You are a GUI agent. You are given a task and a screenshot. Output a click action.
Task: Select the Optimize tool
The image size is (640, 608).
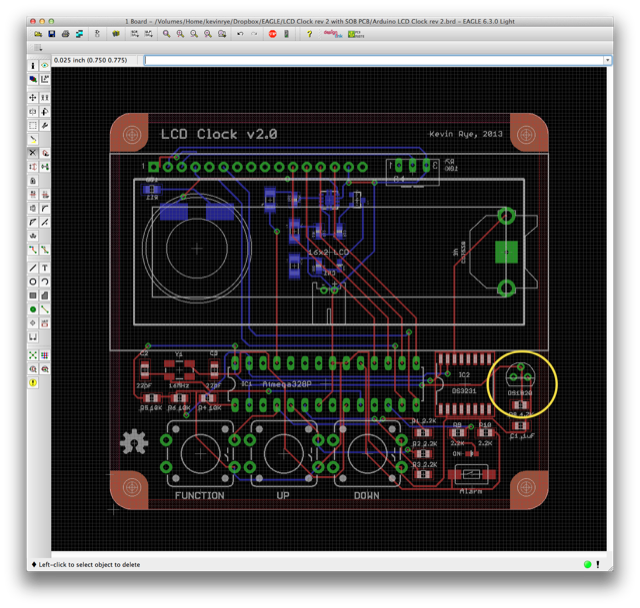point(44,222)
